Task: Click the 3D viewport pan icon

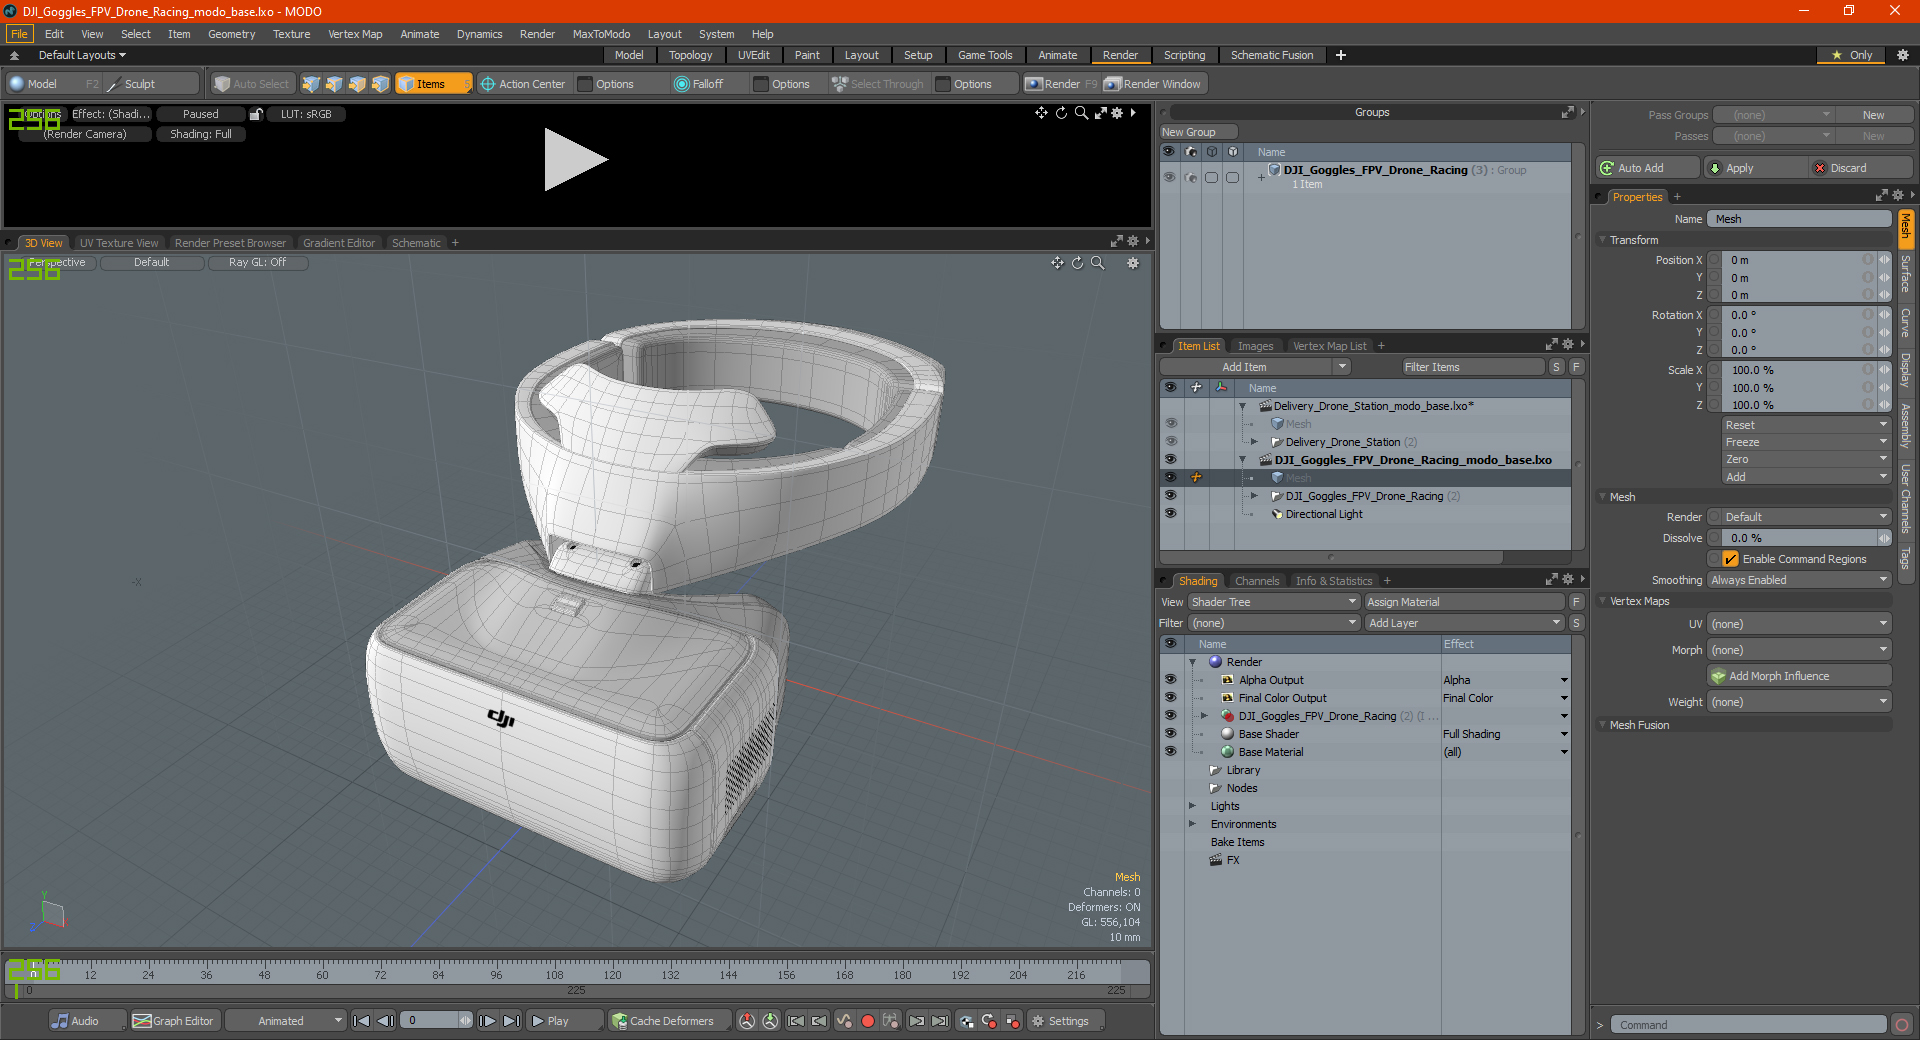Action: click(1057, 263)
